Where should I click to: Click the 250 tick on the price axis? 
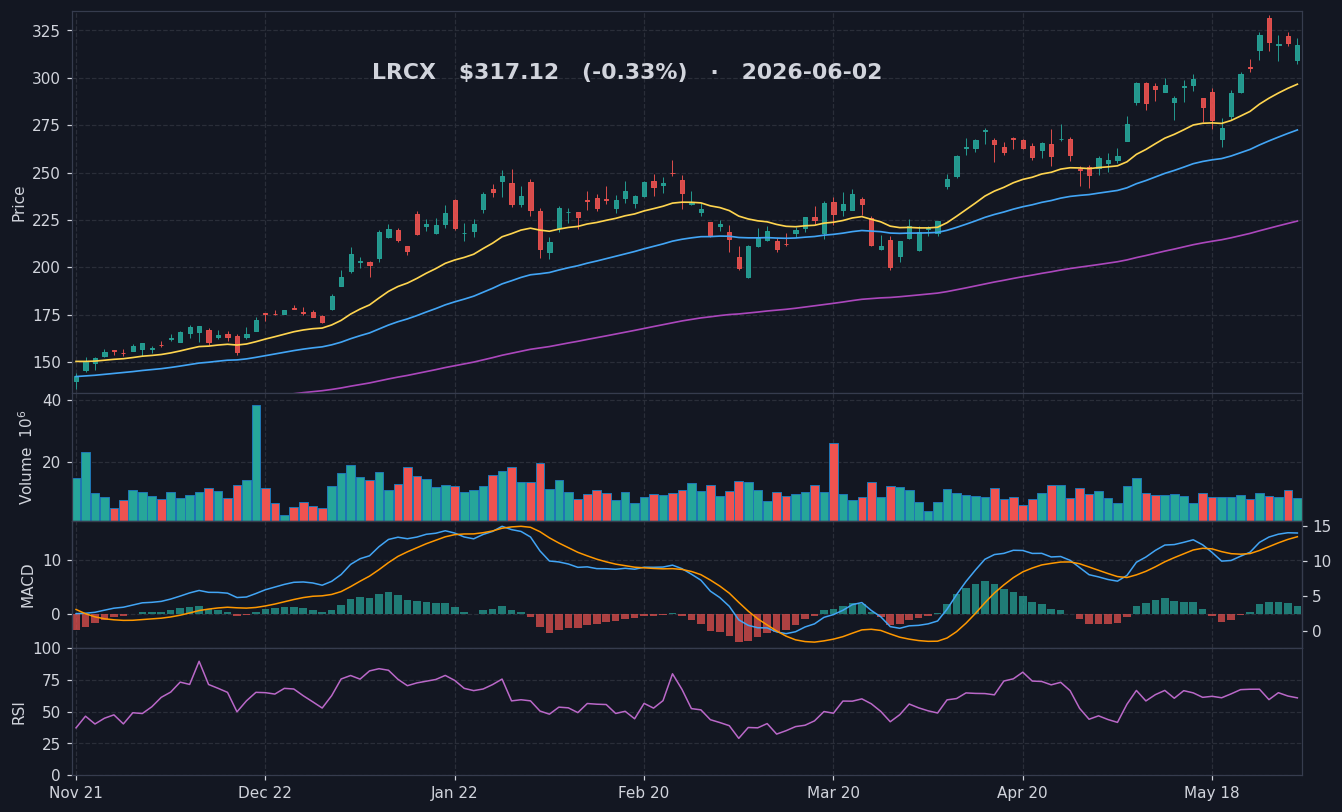coord(46,173)
